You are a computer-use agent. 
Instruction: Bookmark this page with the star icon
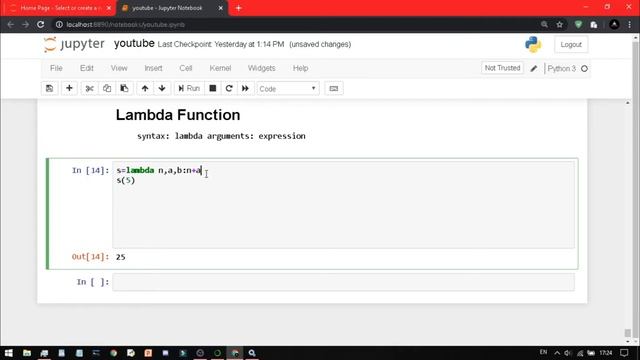tap(560, 24)
